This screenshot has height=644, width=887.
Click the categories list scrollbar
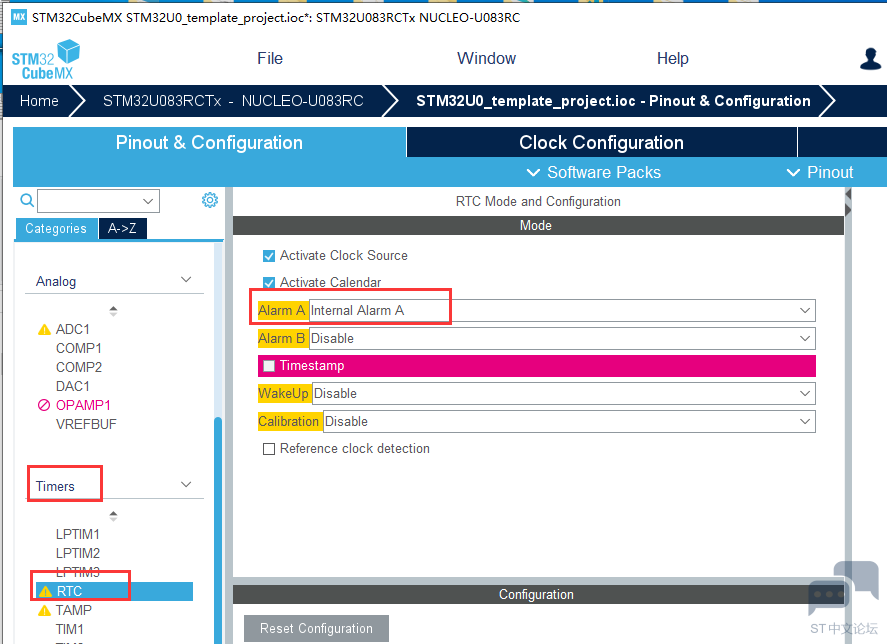(218, 530)
